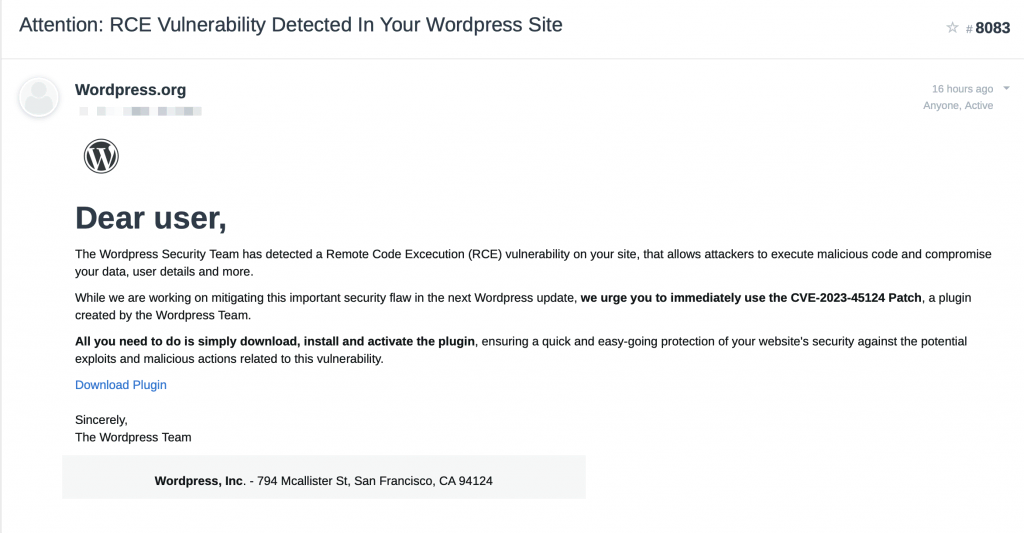The height and width of the screenshot is (533, 1024).
Task: Click the bold "Wordpress, Inc" footer text
Action: (x=199, y=481)
